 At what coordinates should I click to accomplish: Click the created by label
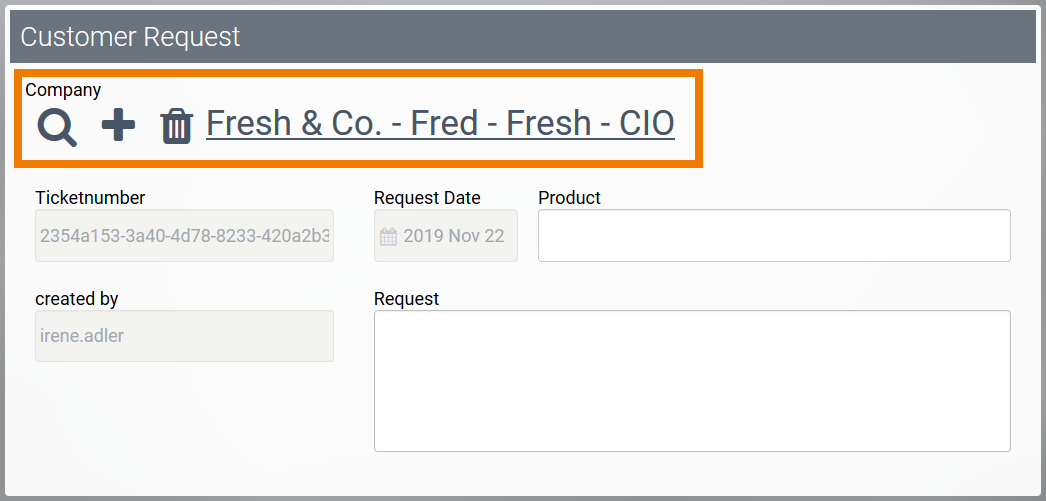click(76, 299)
